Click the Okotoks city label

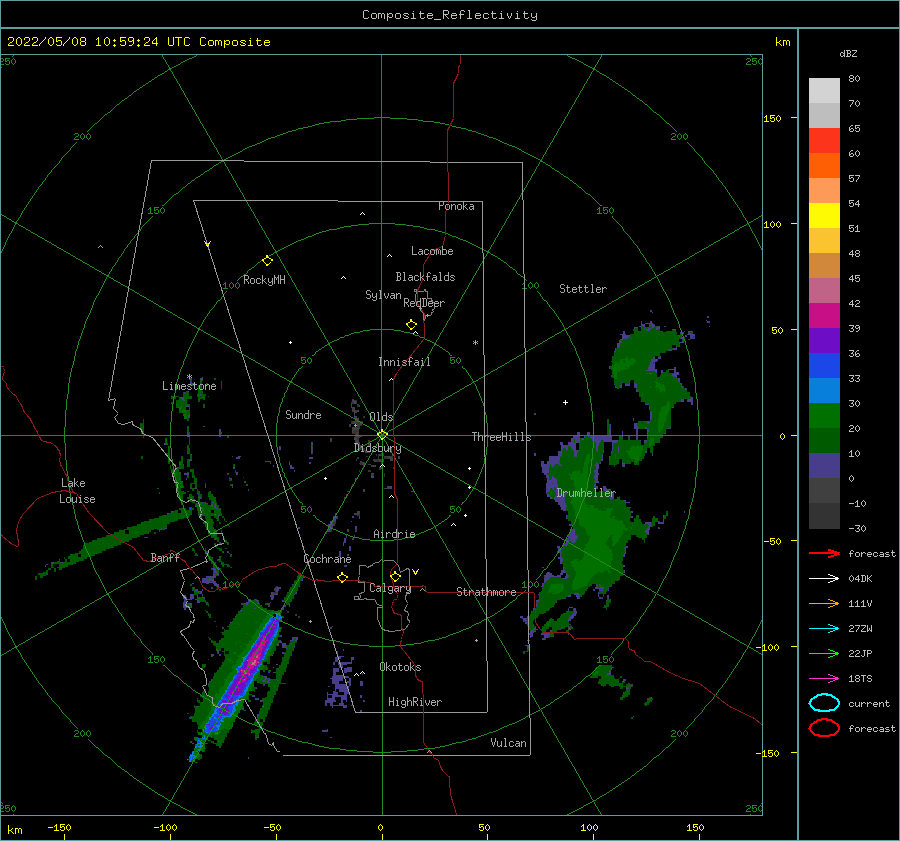coord(400,667)
